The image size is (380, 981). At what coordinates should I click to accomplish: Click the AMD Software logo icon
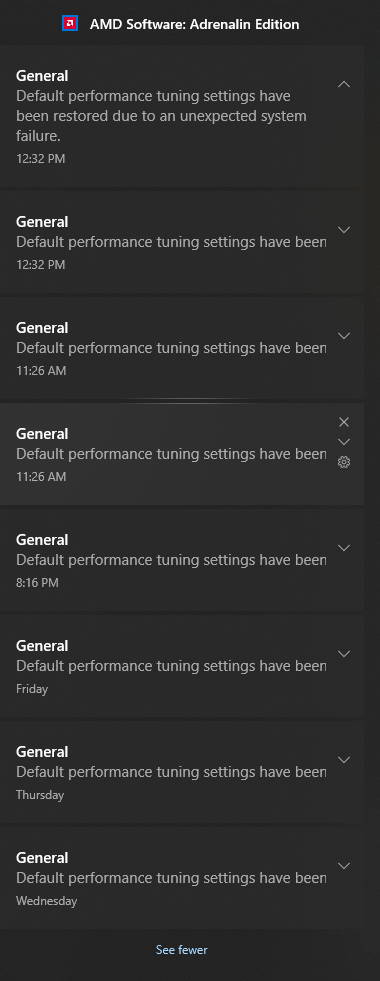(70, 24)
